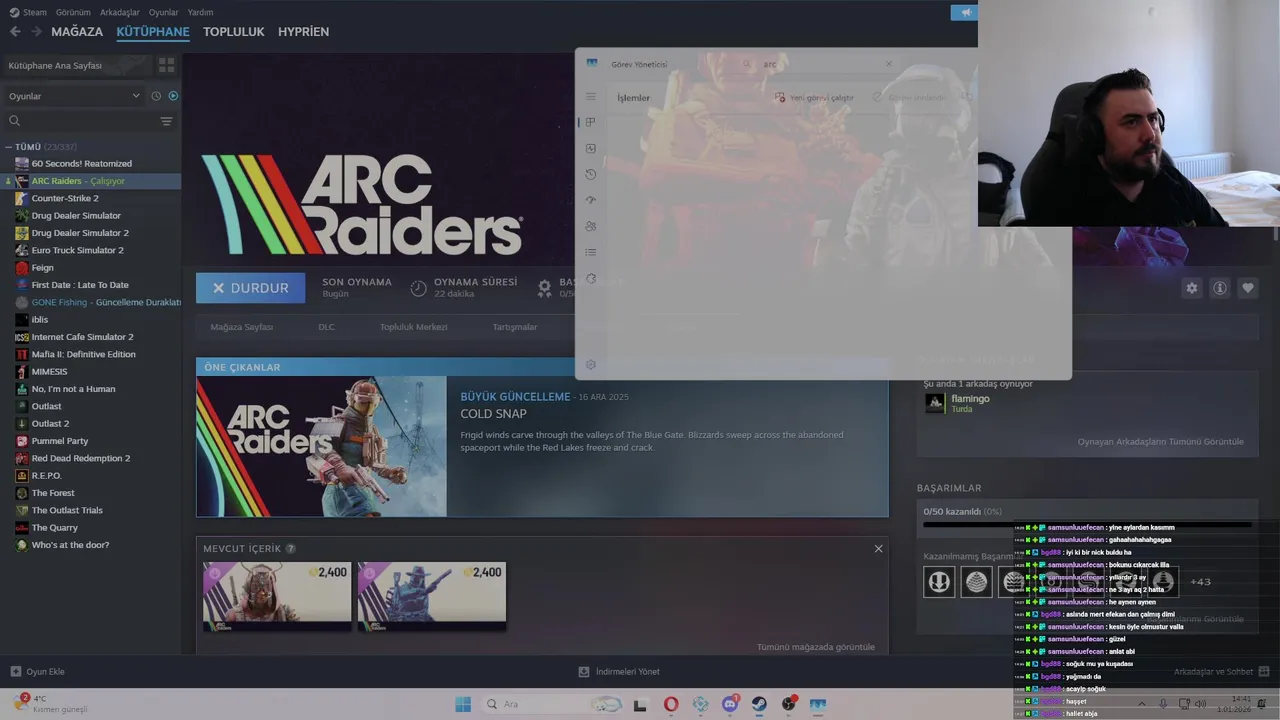The image size is (1280, 720).
Task: Select 60 Seconds! Reatomized in the library
Action: pos(81,164)
